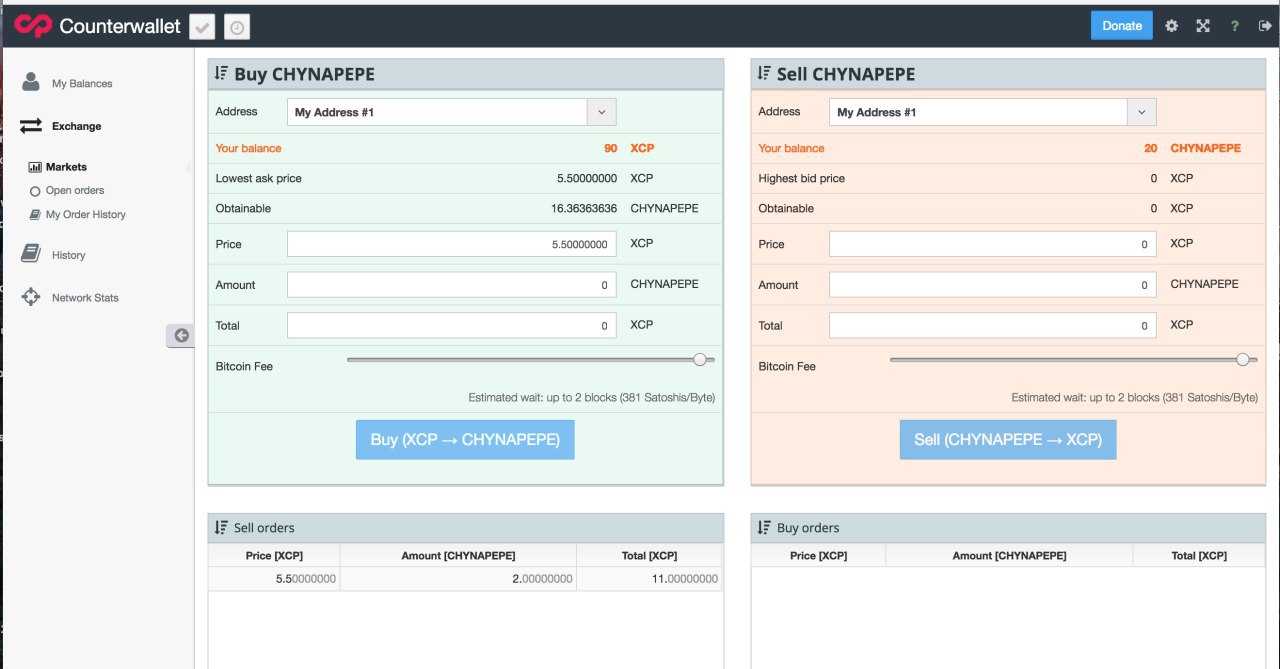Open the History section
This screenshot has width=1280, height=669.
pyautogui.click(x=69, y=255)
